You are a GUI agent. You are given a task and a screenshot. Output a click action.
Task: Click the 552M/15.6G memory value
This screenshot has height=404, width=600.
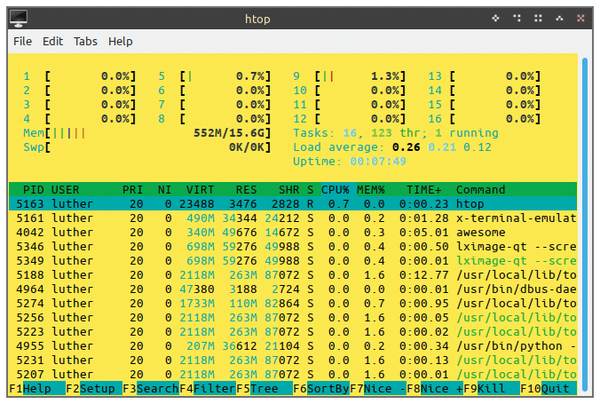click(232, 133)
